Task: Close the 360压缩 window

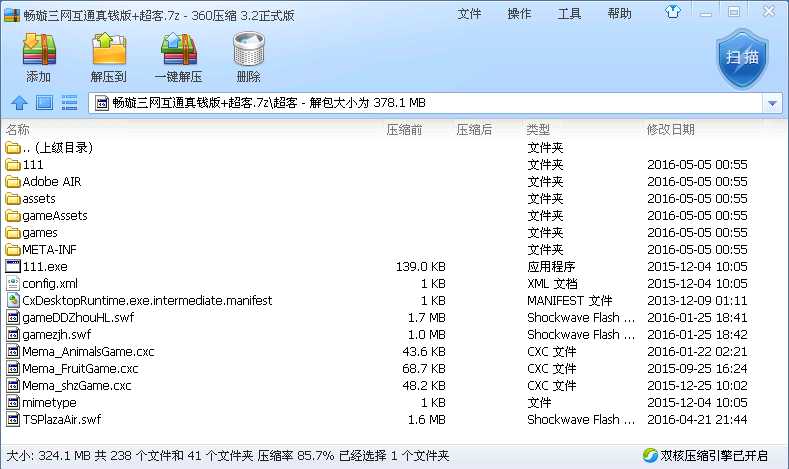Action: coord(769,11)
